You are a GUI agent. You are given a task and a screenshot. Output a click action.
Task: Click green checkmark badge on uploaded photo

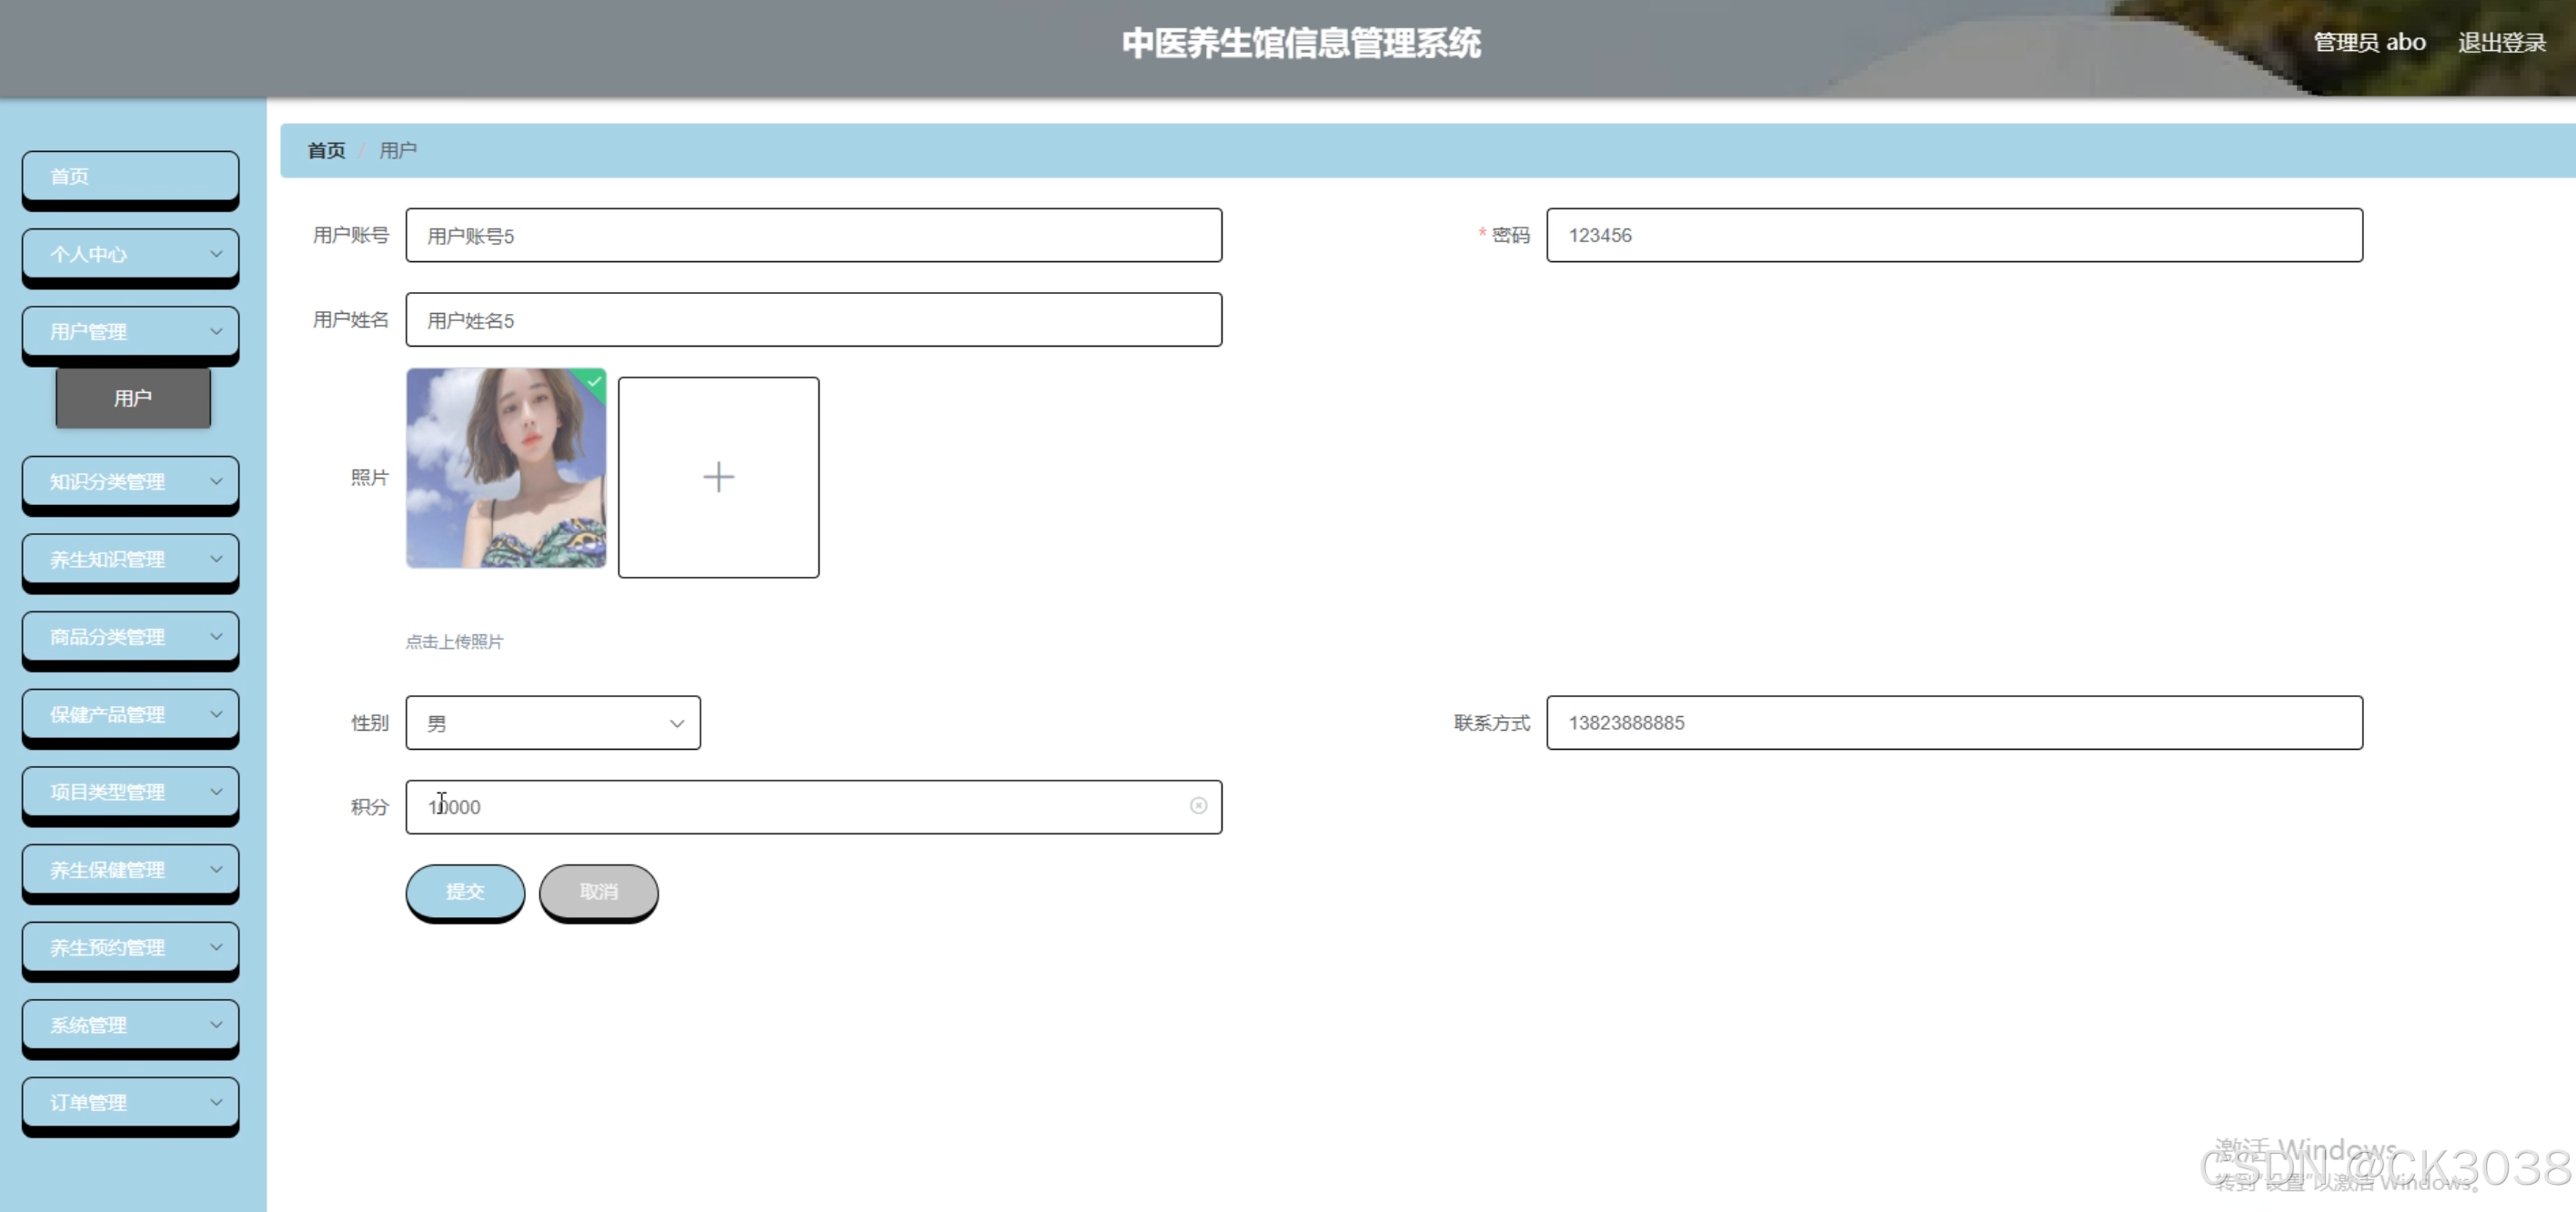click(x=595, y=380)
